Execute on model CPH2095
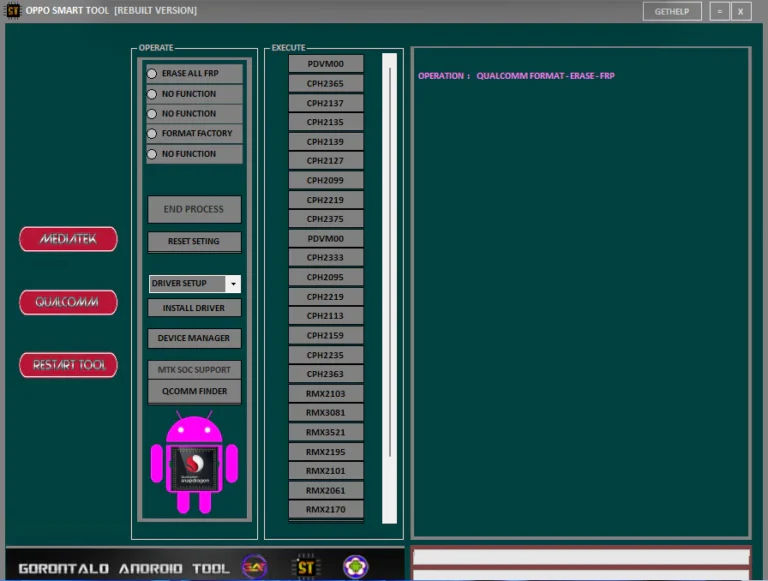Viewport: 768px width, 581px height. pos(326,277)
